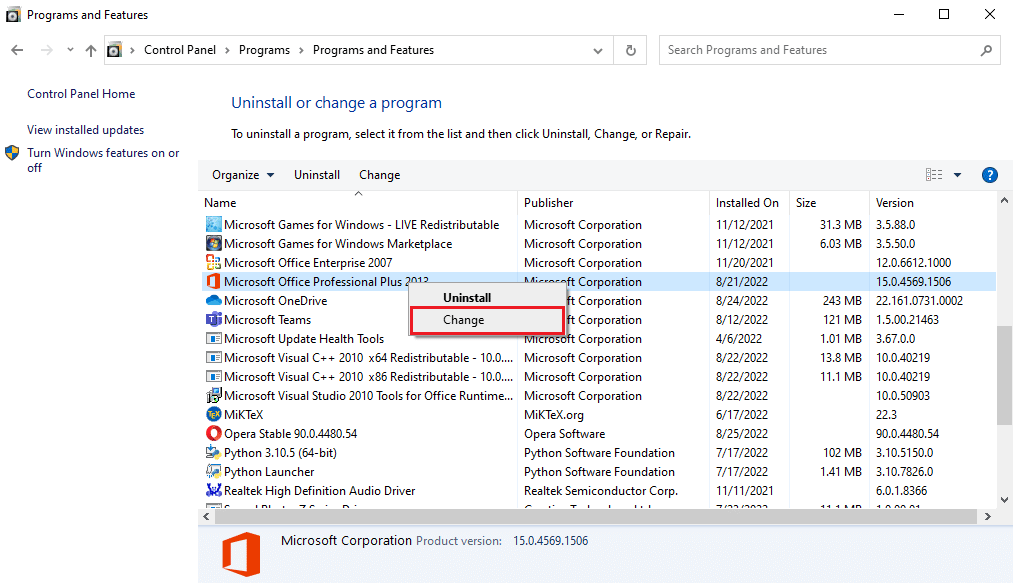Click the Programs breadcrumb

coord(264,50)
